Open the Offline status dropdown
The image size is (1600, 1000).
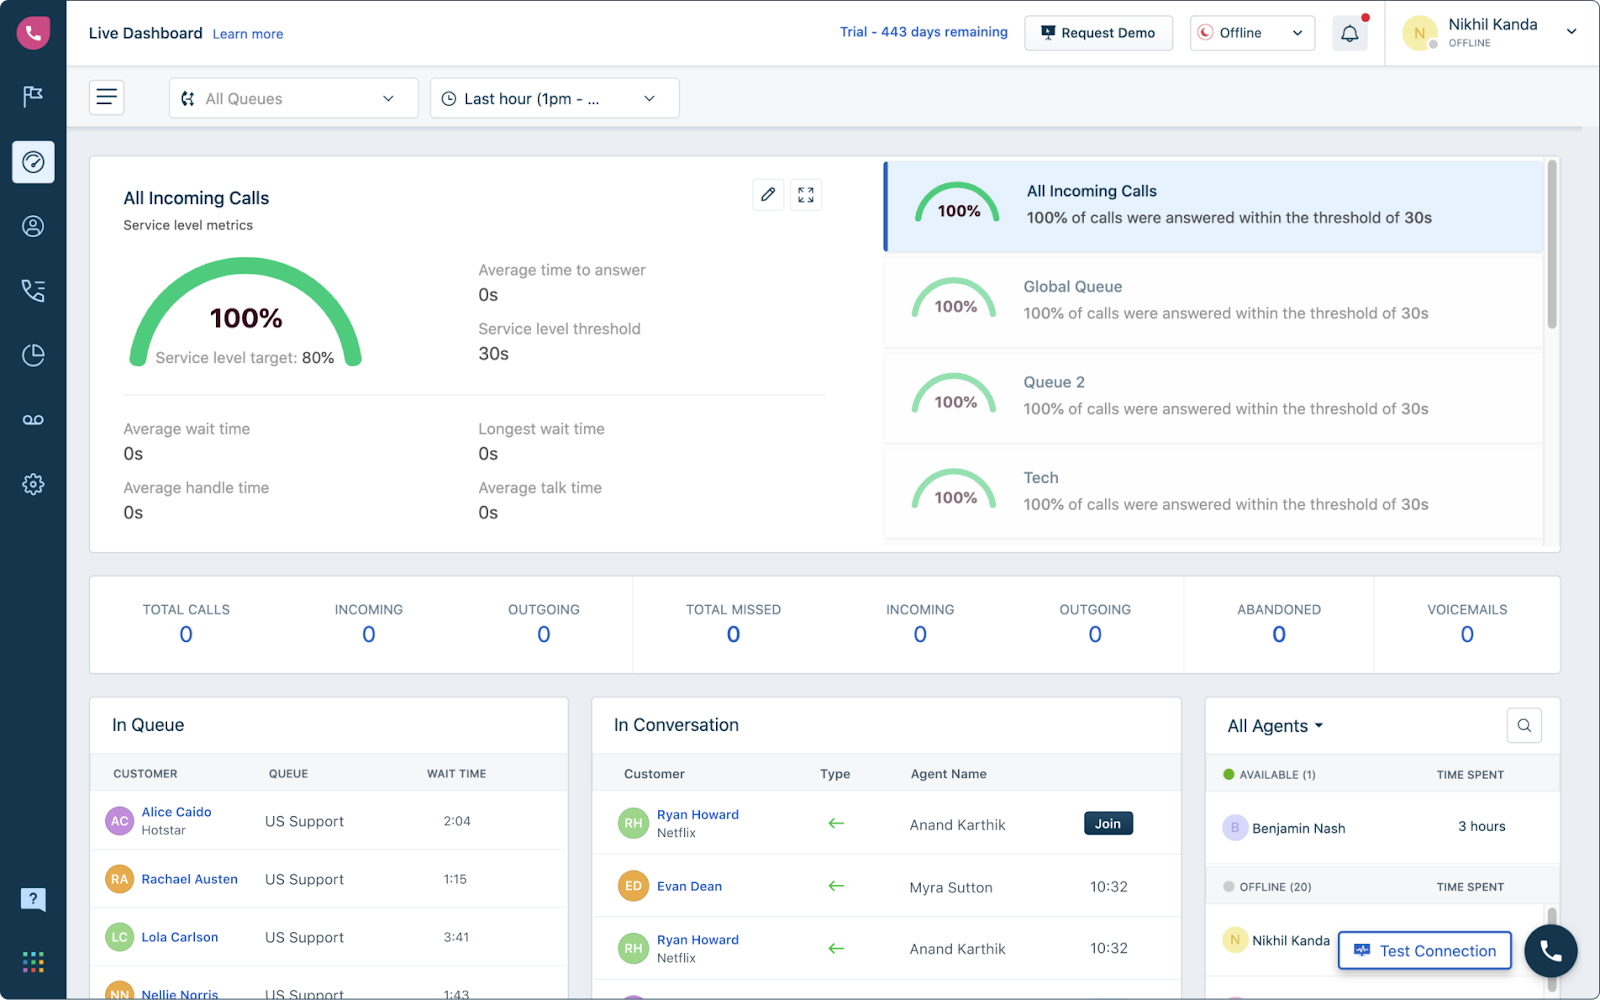pyautogui.click(x=1251, y=32)
